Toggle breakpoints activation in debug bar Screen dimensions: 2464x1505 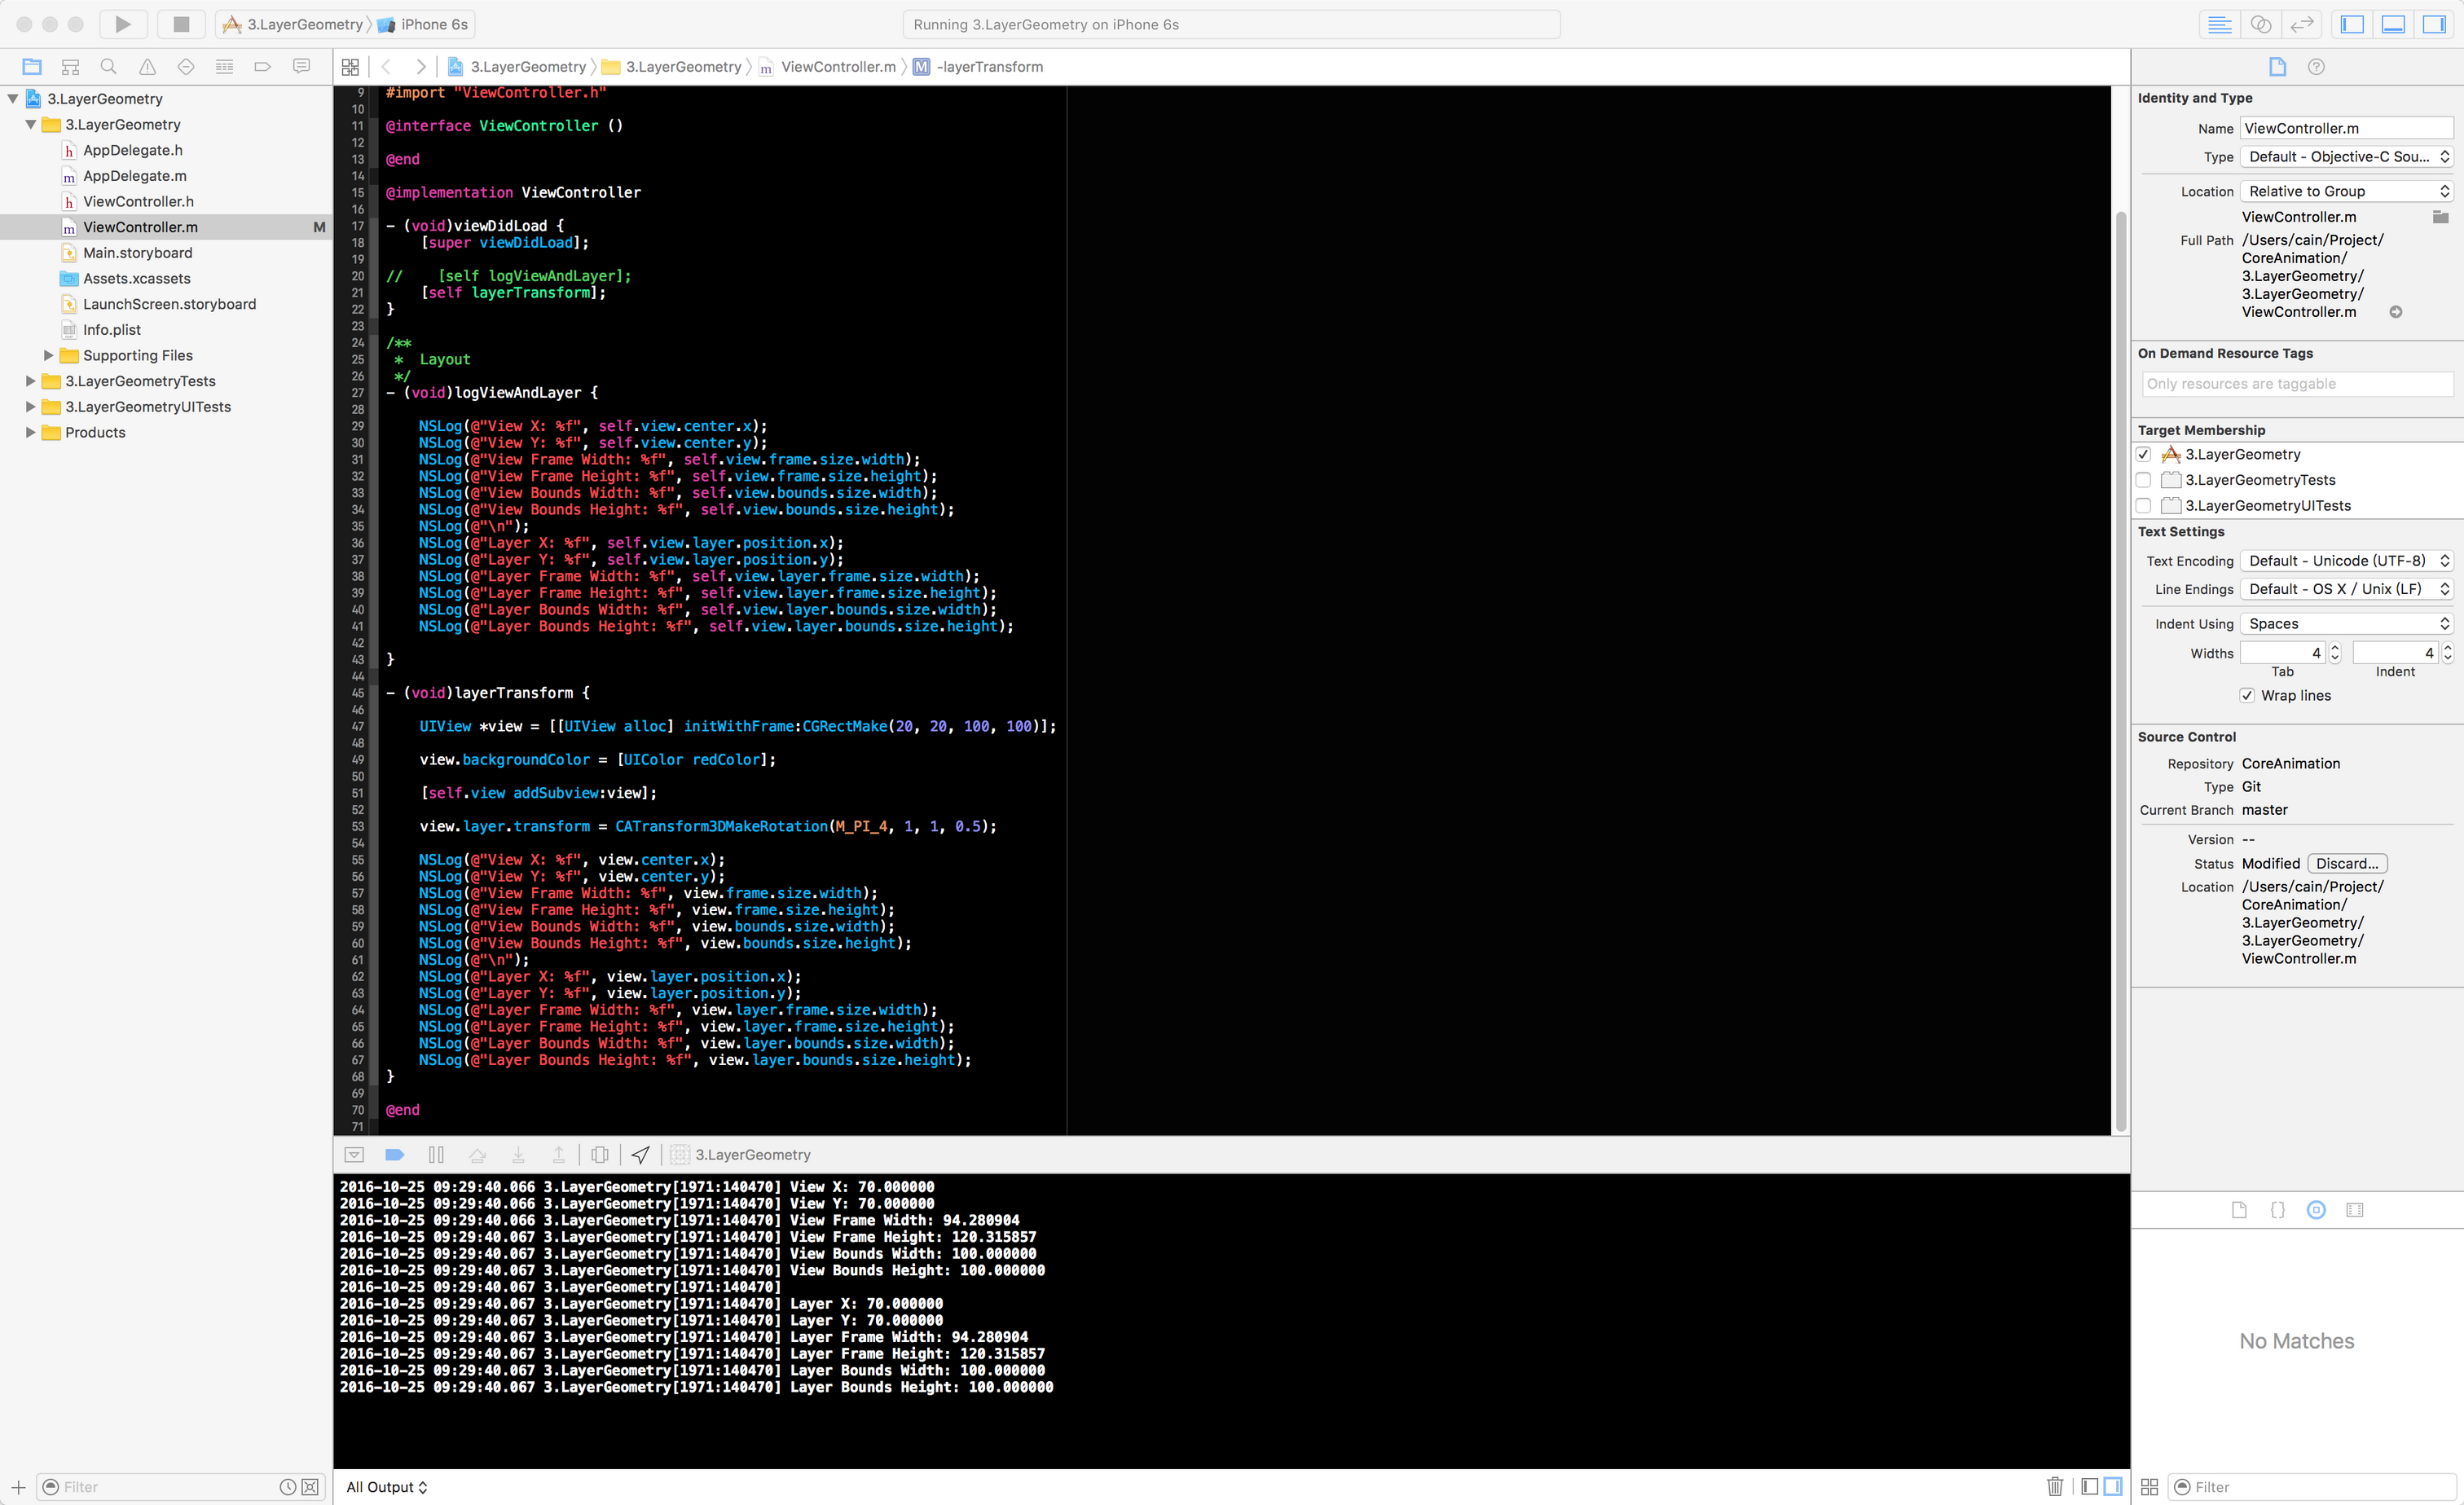[394, 1155]
